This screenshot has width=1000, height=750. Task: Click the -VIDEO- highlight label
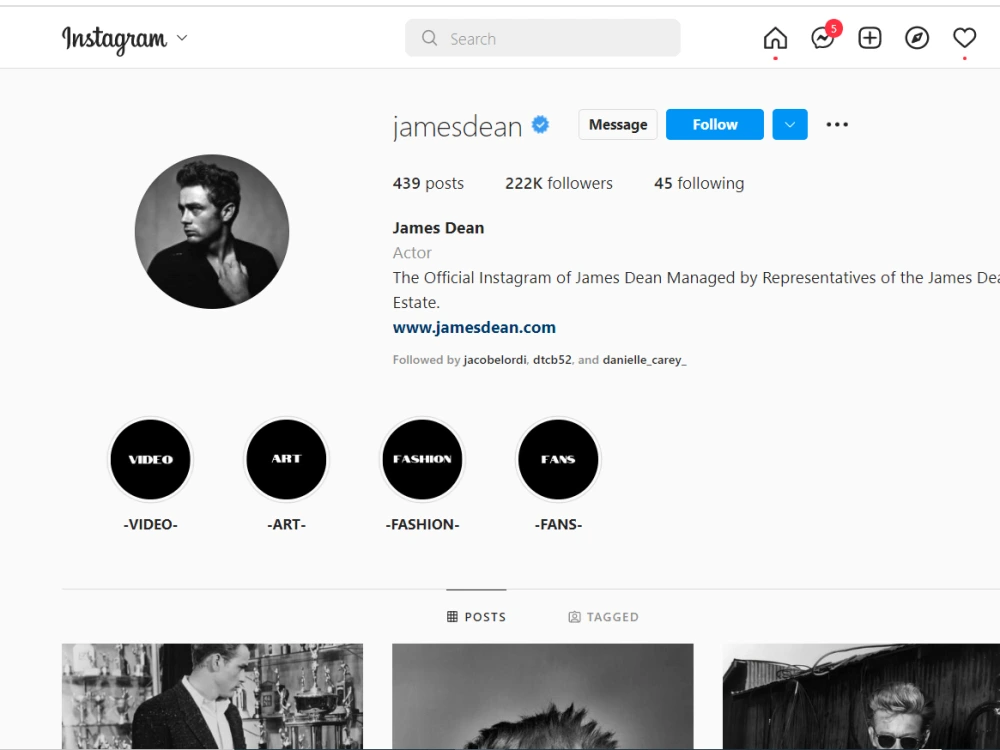pos(151,524)
